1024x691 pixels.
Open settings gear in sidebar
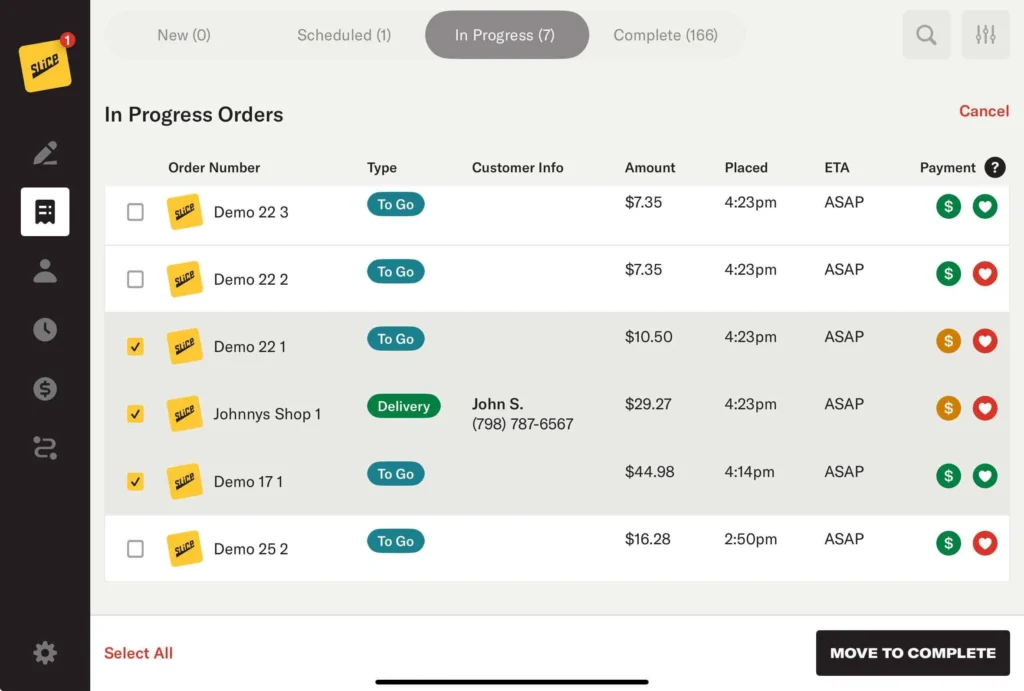click(x=45, y=653)
